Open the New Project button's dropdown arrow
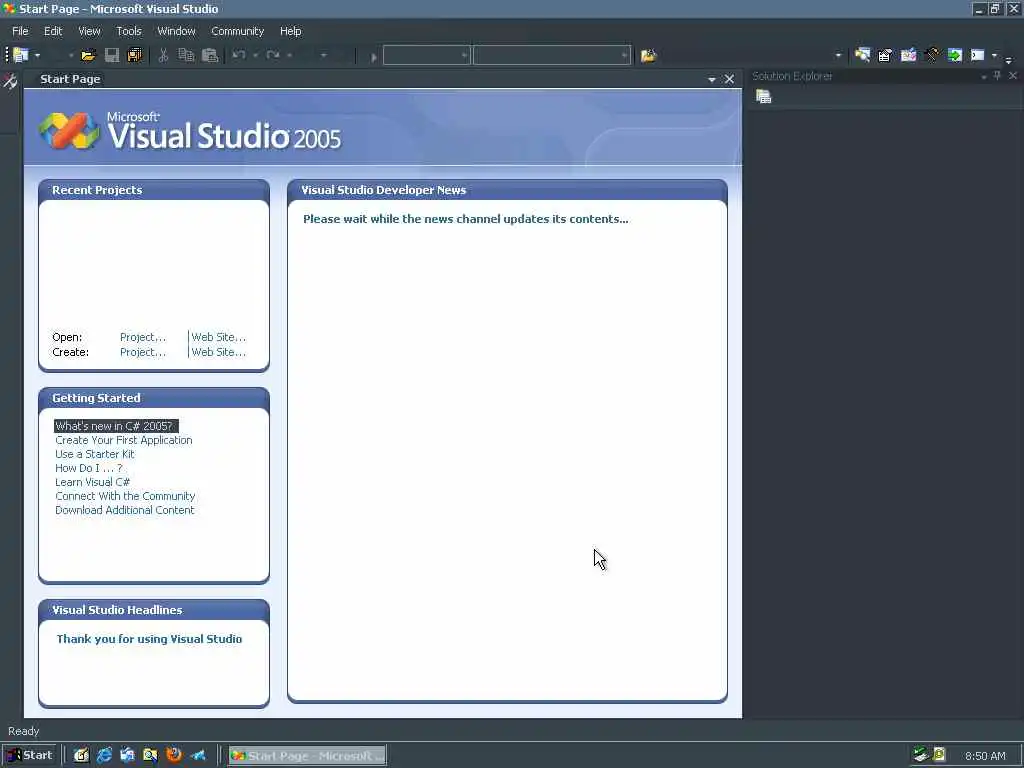This screenshot has height=768, width=1024. tap(37, 56)
